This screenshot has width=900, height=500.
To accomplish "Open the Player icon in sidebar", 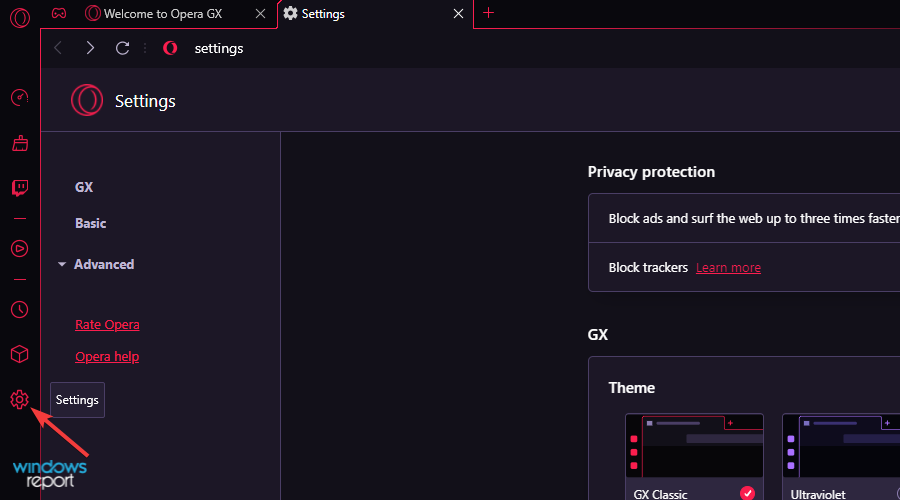I will (x=20, y=249).
